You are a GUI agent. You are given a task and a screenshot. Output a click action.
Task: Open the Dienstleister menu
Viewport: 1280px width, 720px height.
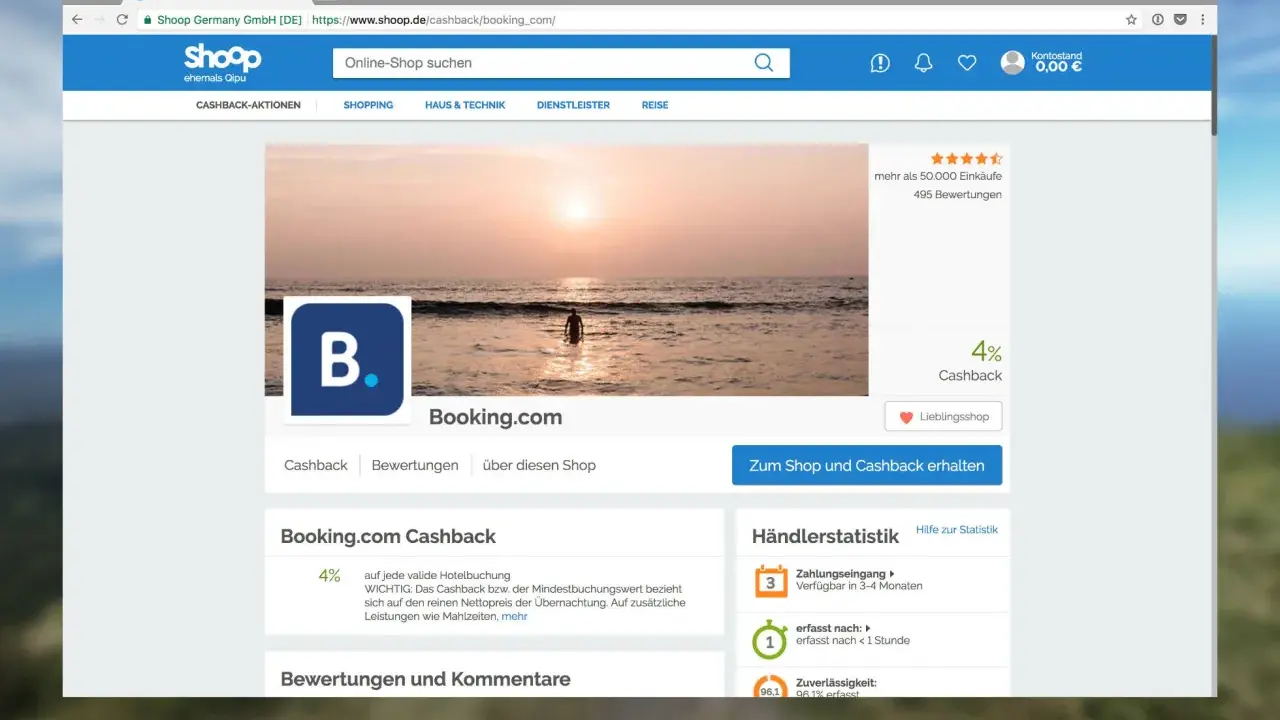click(573, 105)
